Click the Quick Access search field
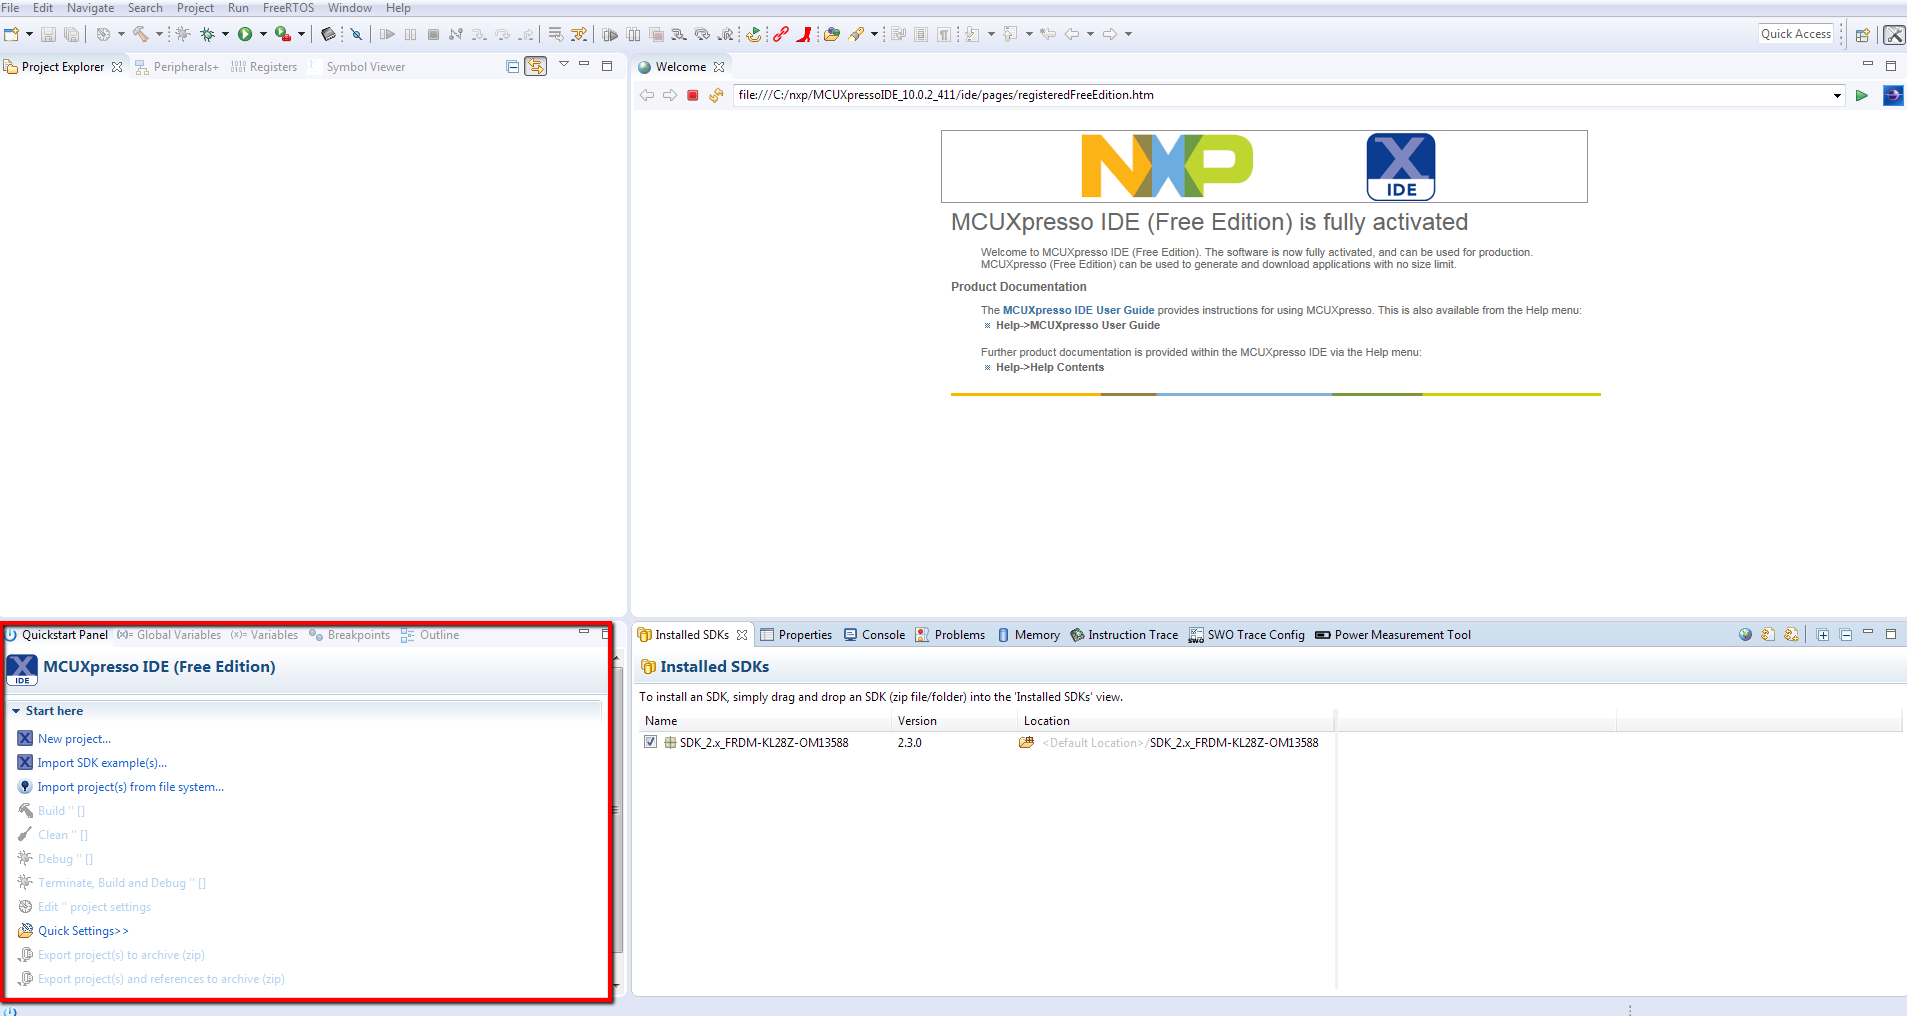This screenshot has width=1907, height=1016. click(1795, 34)
